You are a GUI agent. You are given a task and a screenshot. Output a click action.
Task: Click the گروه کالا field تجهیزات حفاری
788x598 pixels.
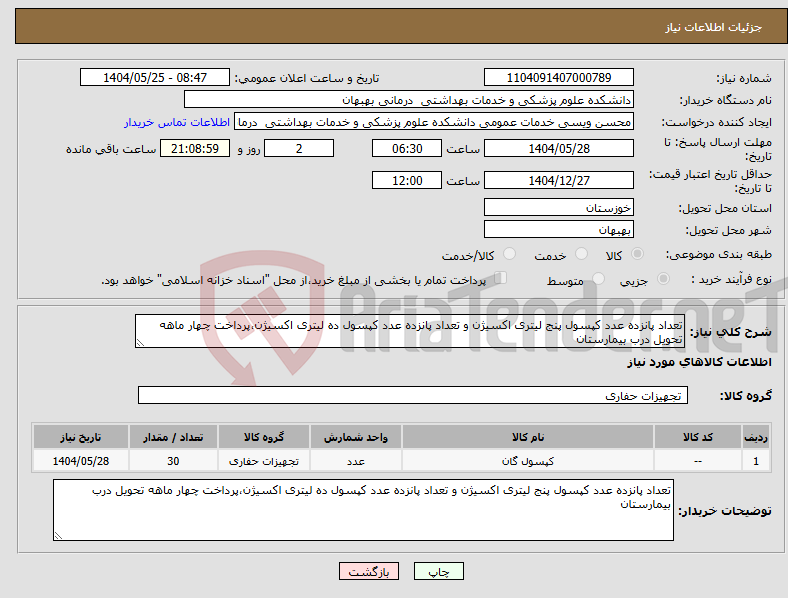(x=413, y=395)
